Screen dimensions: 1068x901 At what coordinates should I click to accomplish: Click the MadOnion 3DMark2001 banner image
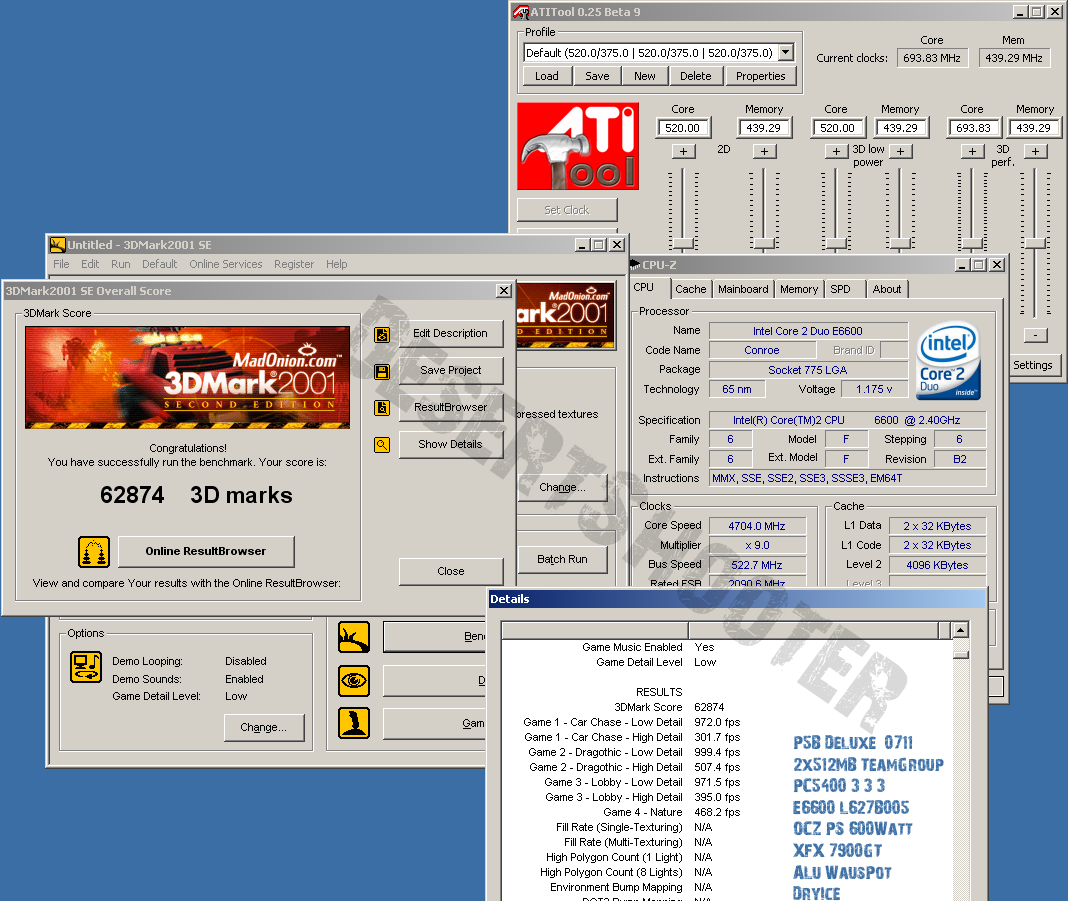pyautogui.click(x=187, y=377)
